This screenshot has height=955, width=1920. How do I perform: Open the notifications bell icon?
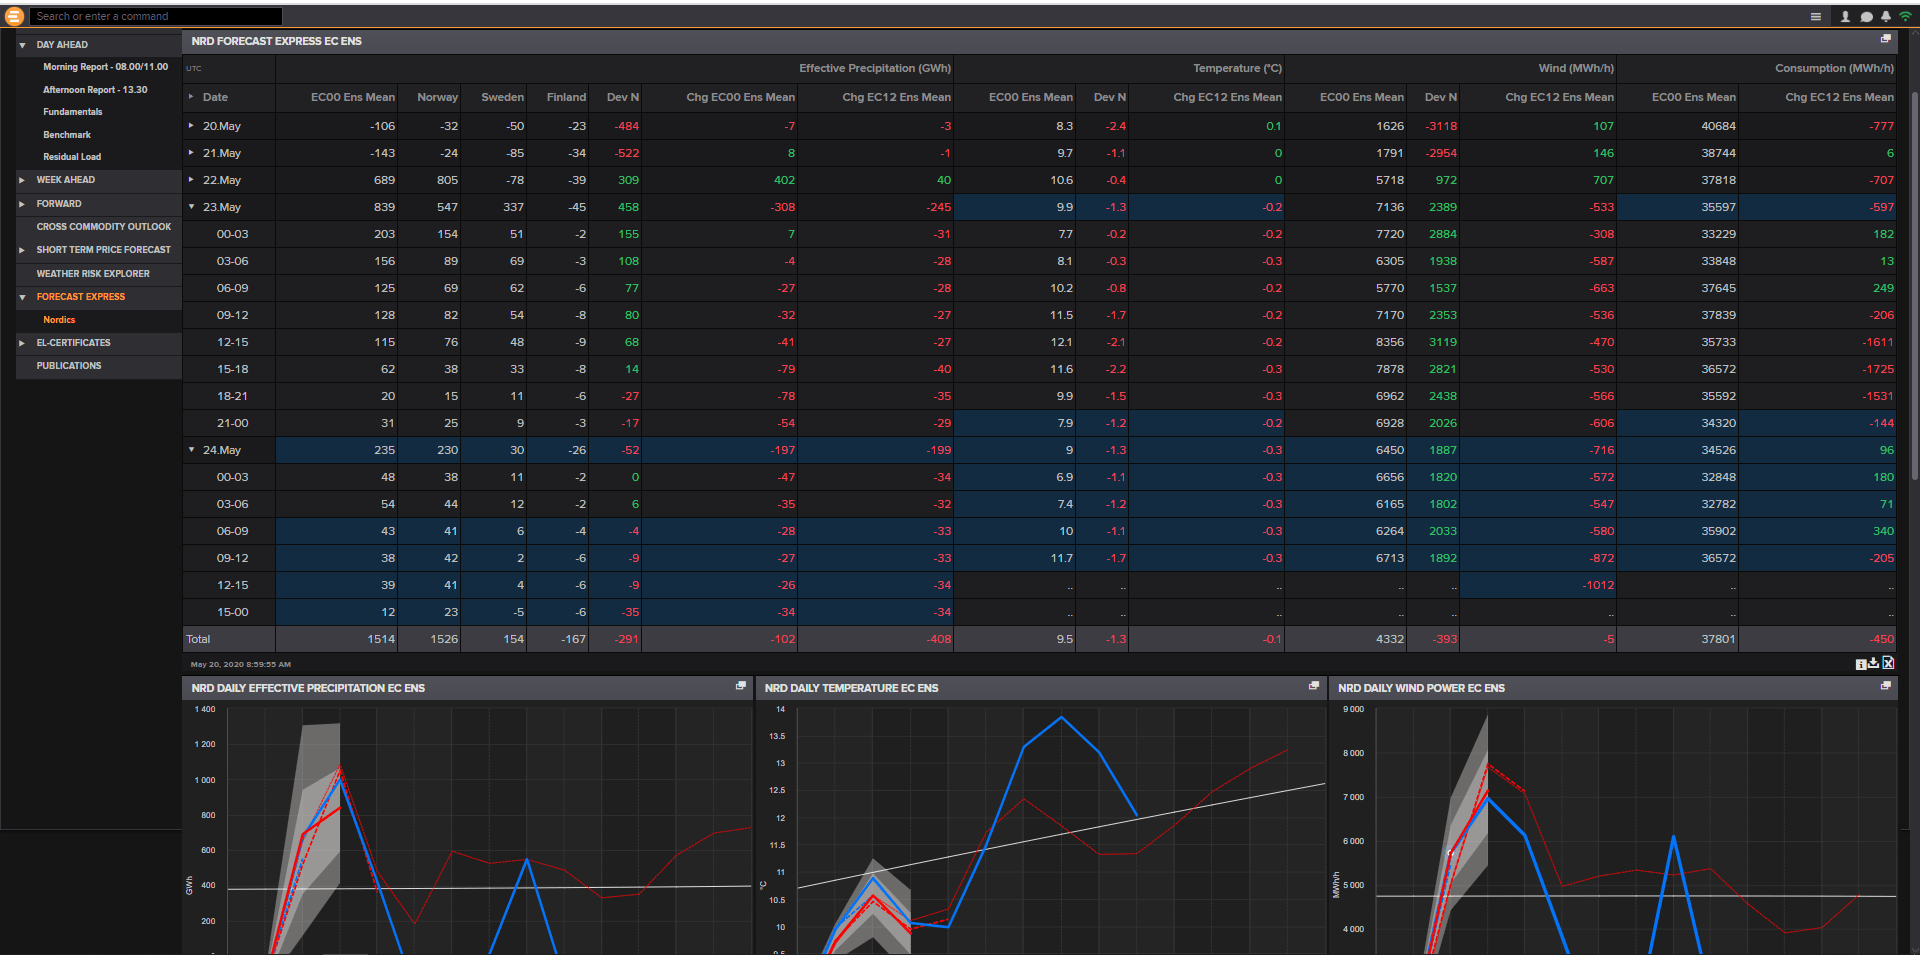coord(1885,16)
